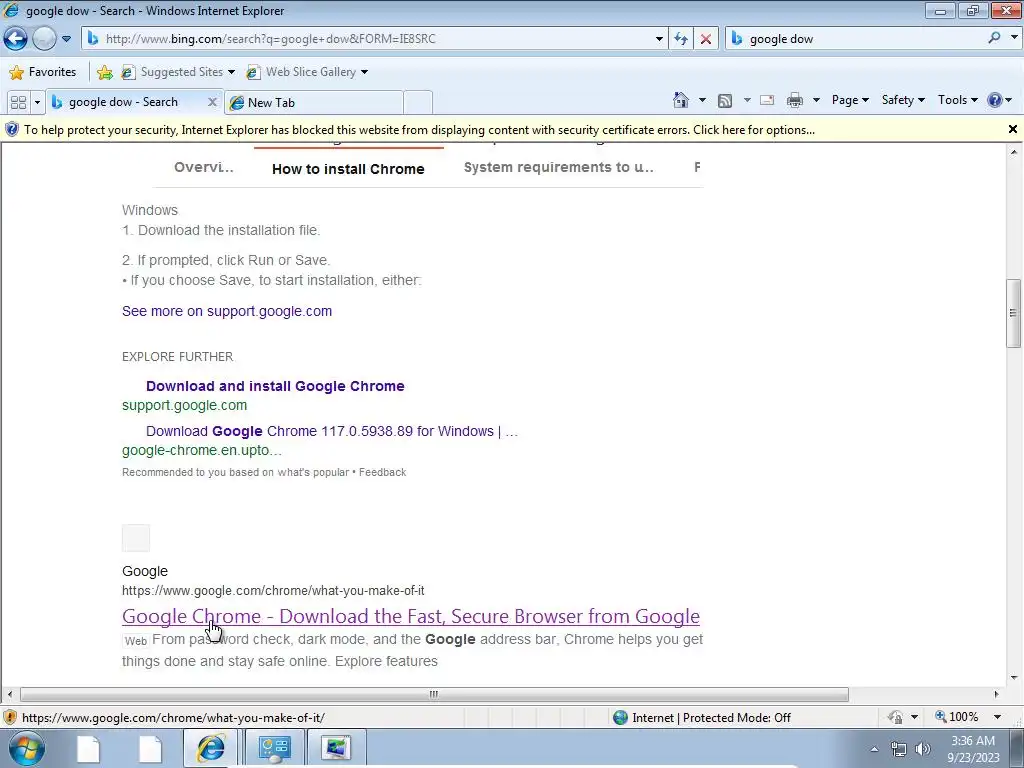Click Internet Protected Mode Off status
1024x768 pixels.
coord(702,718)
